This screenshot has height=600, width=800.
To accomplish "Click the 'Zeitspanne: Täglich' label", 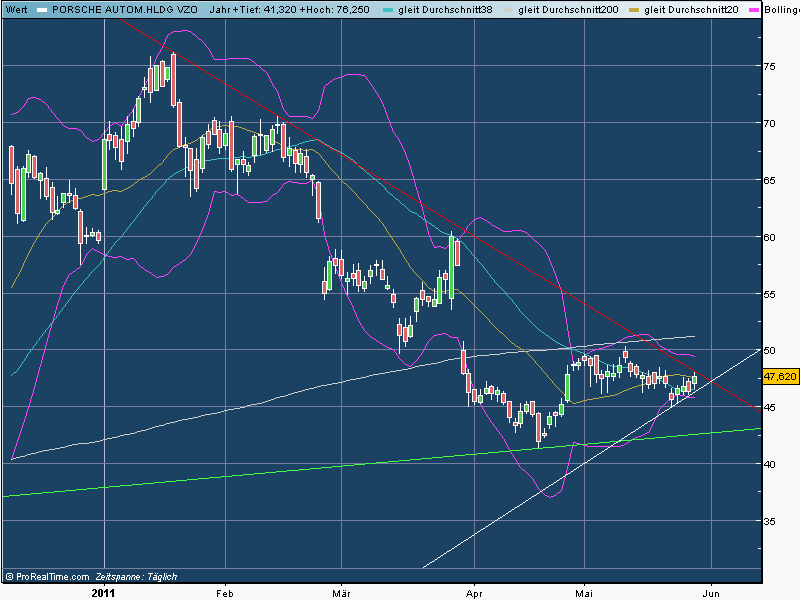I will click(x=136, y=577).
